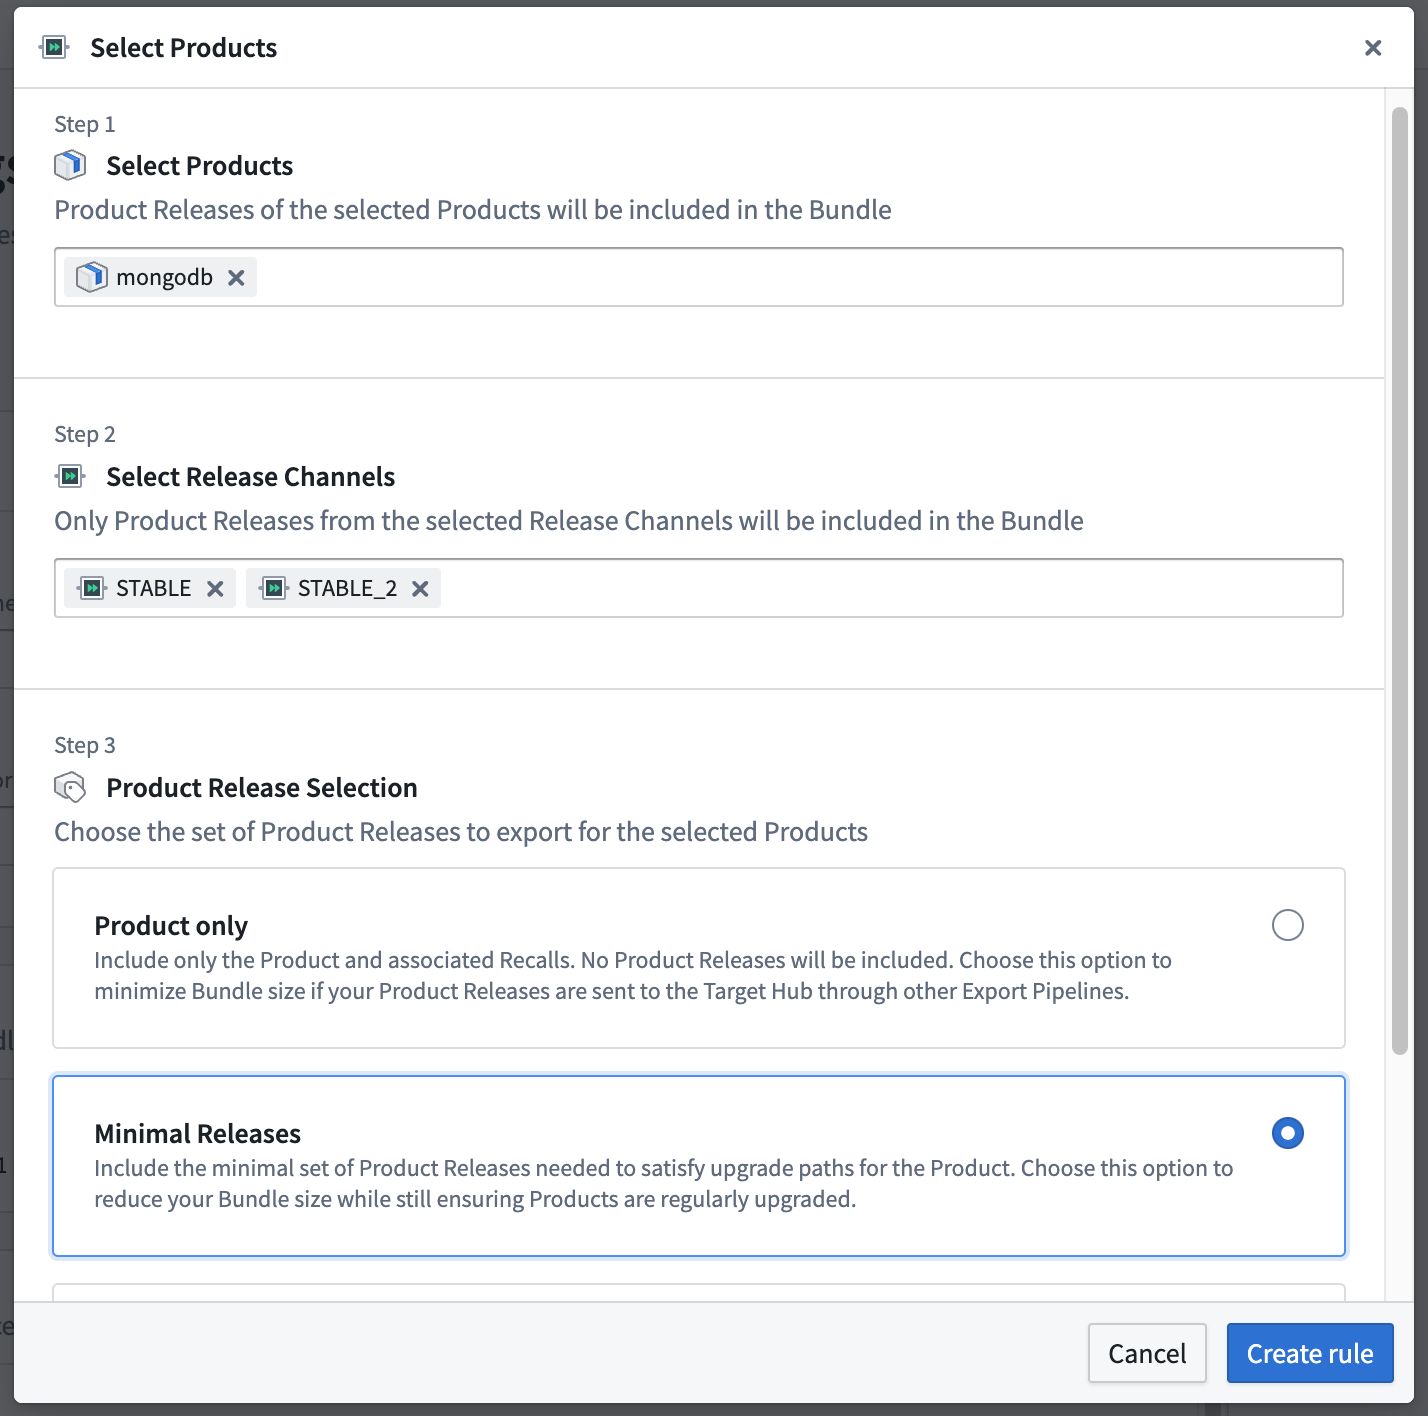Click the Step 1 label
The width and height of the screenshot is (1428, 1416).
coord(85,124)
